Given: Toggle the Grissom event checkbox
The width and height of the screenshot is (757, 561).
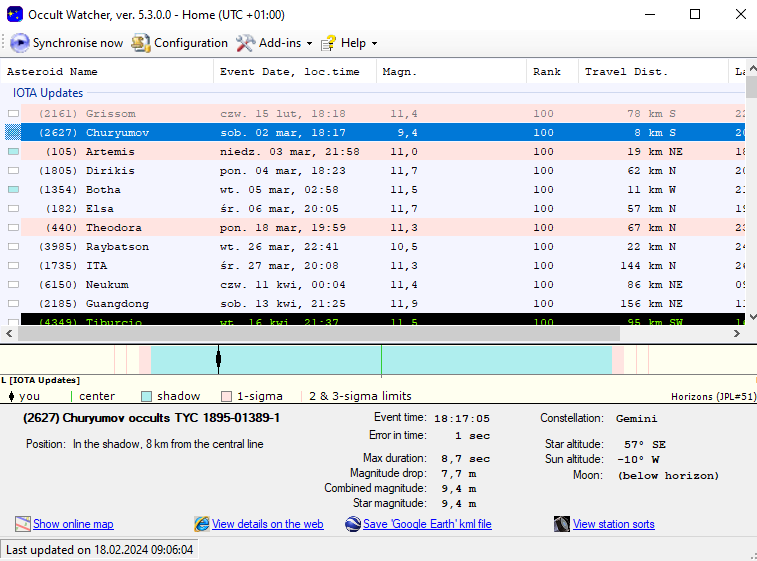Looking at the screenshot, I should [x=14, y=113].
